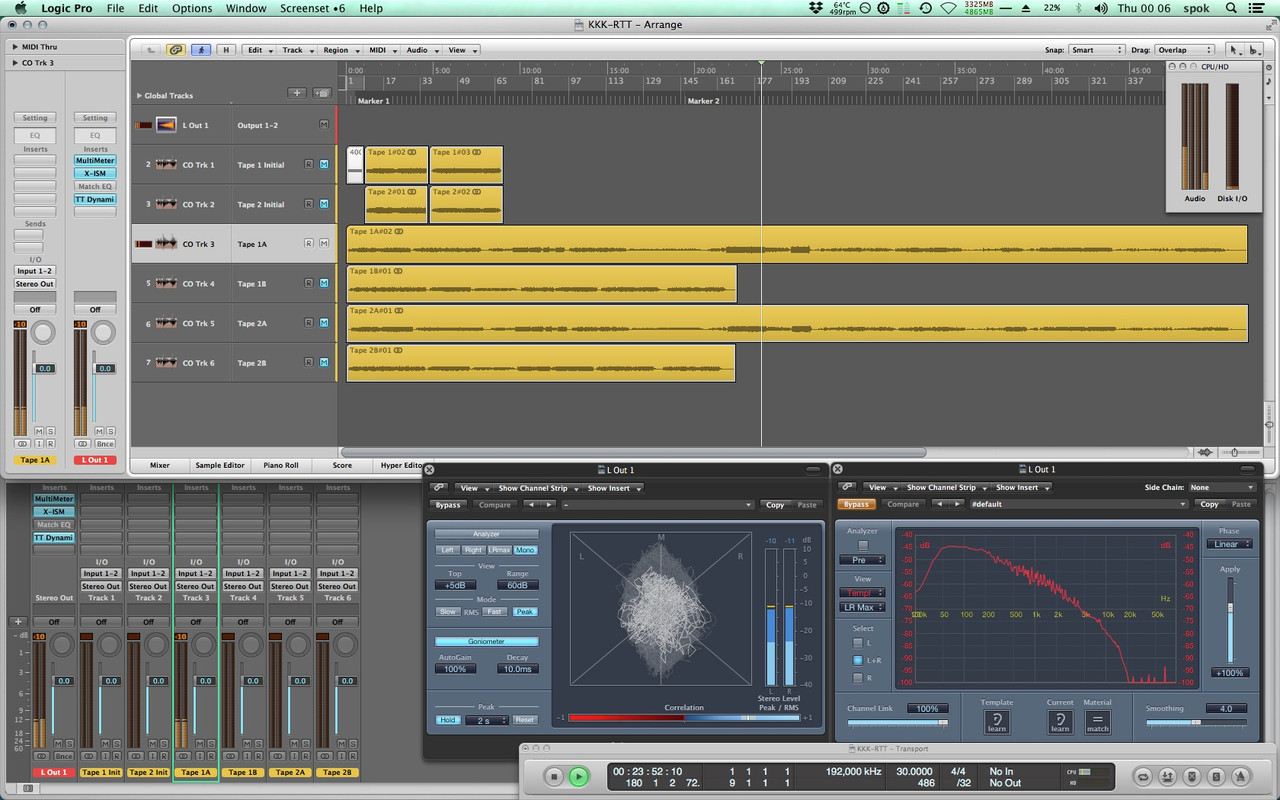Select the R channel checkbox in Match EQ
Image resolution: width=1280 pixels, height=800 pixels.
click(x=858, y=678)
